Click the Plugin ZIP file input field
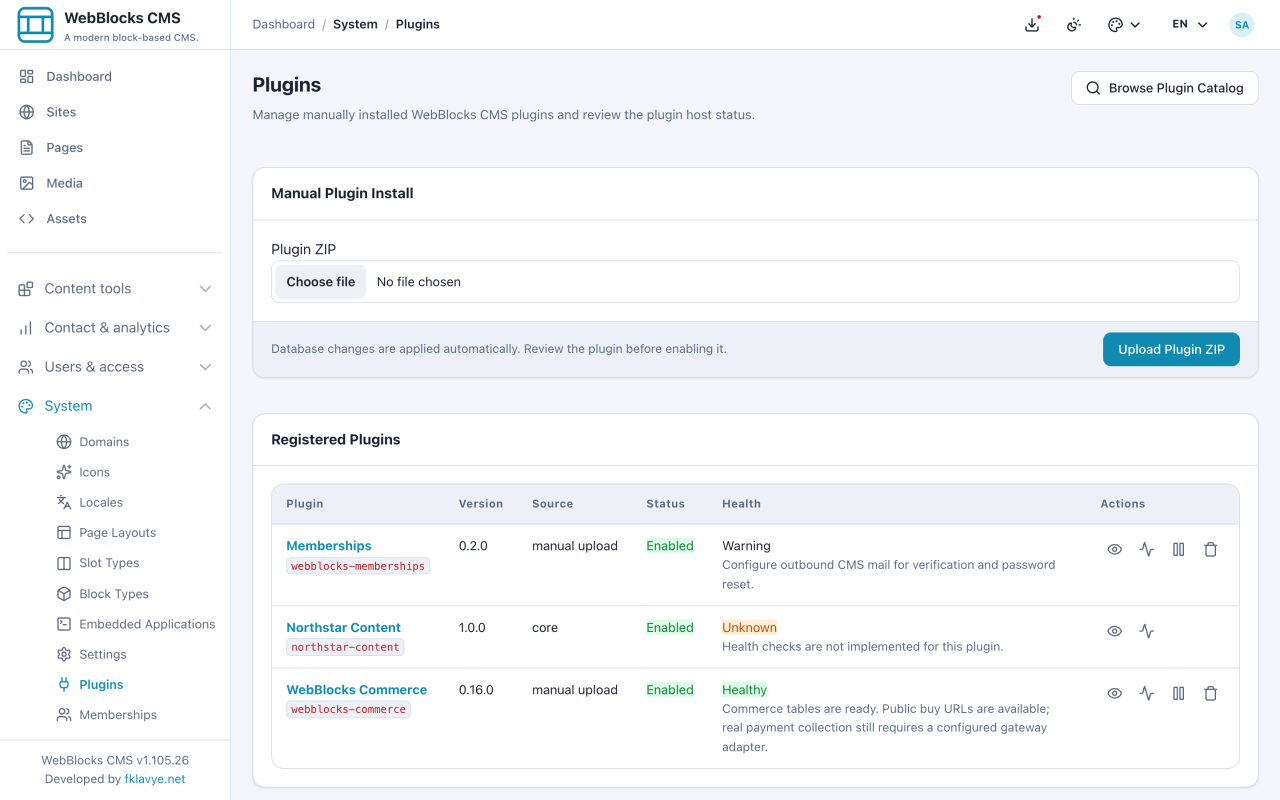The image size is (1280, 800). point(755,282)
